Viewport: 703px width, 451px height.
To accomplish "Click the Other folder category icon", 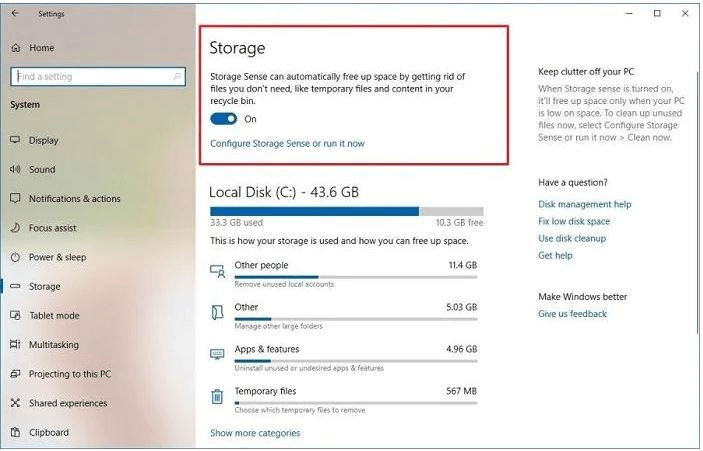I will point(217,312).
